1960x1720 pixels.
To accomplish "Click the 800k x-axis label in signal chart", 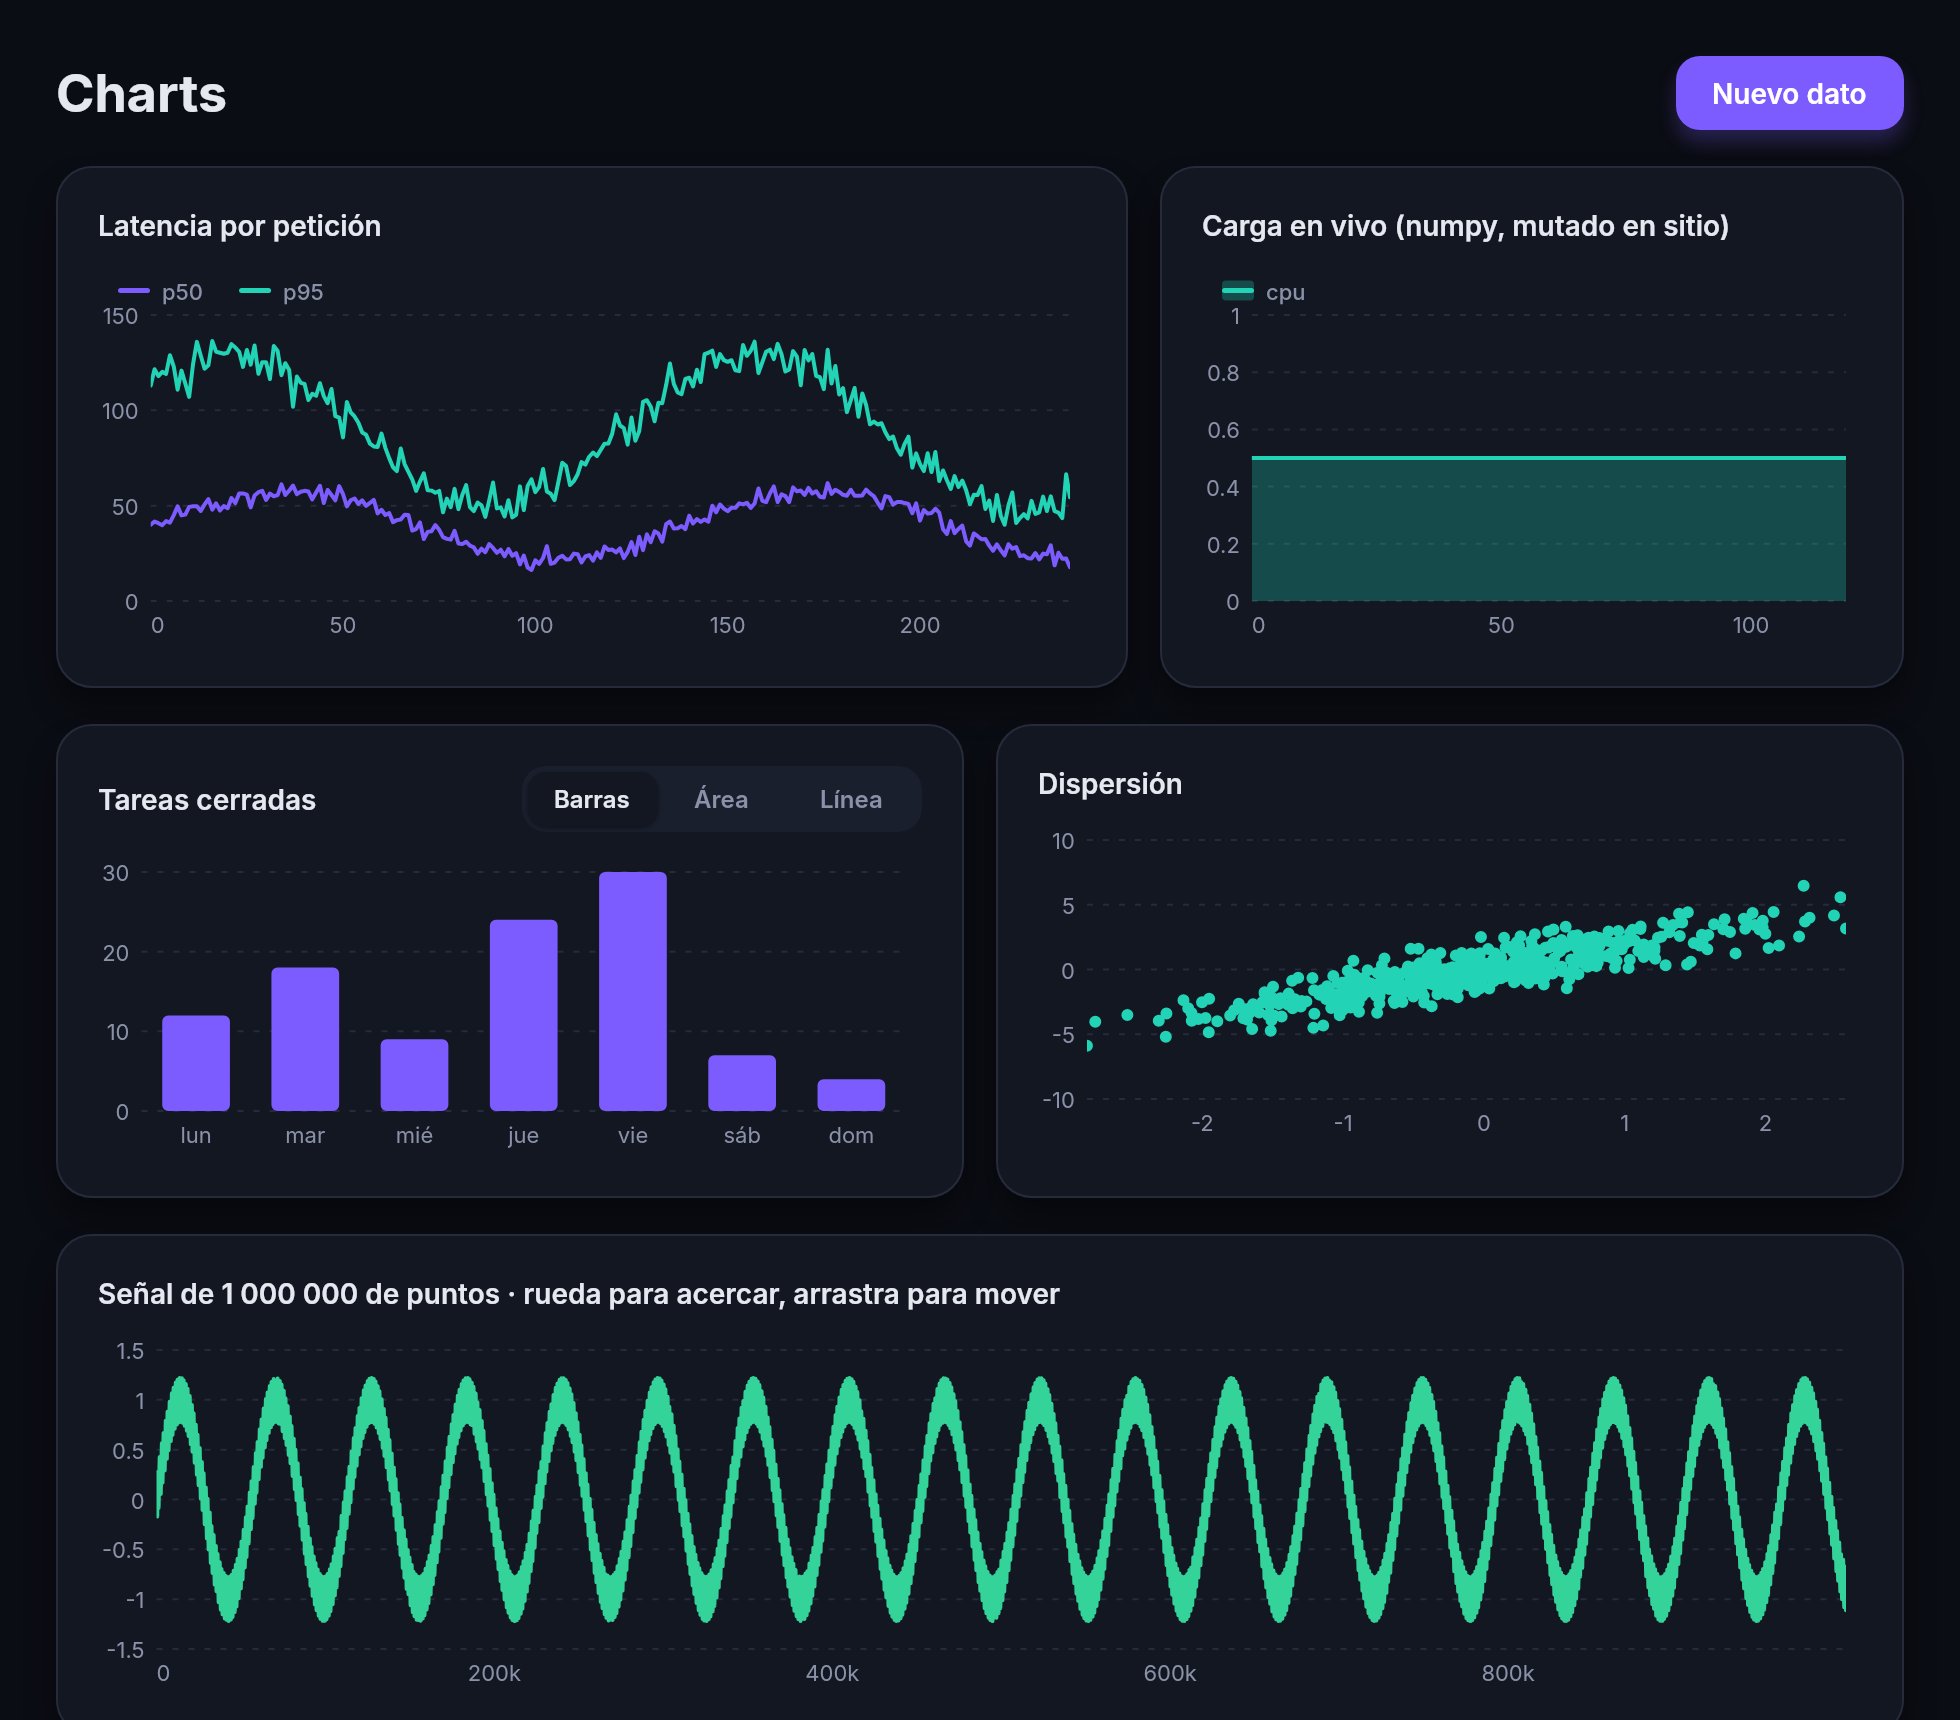I will (x=1508, y=1673).
